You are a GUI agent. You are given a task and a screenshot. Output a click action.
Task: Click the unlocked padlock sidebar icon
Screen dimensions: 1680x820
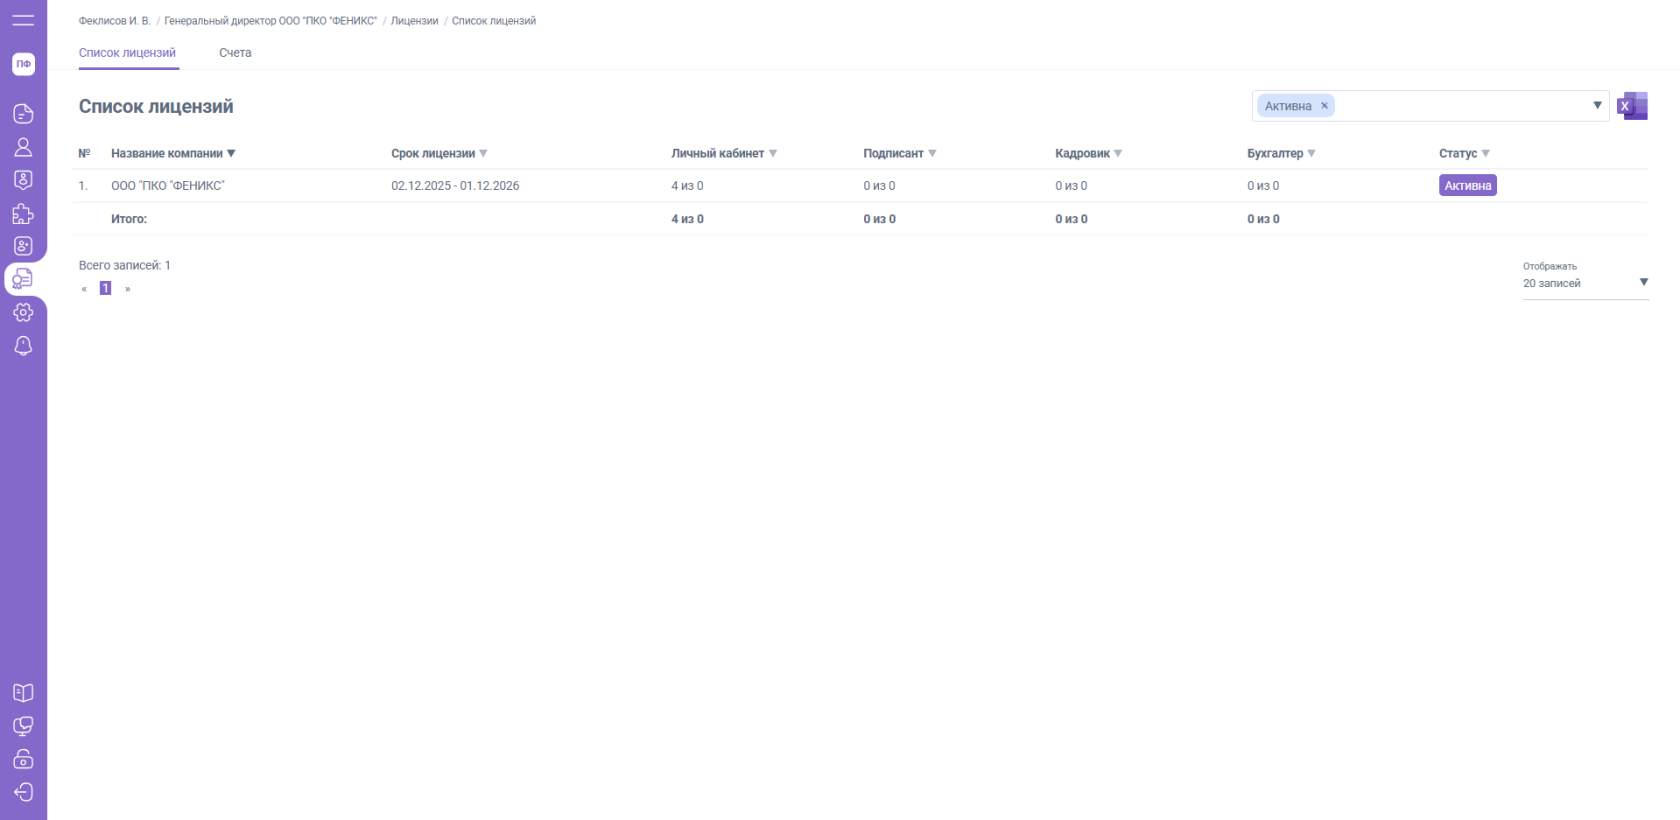[23, 759]
